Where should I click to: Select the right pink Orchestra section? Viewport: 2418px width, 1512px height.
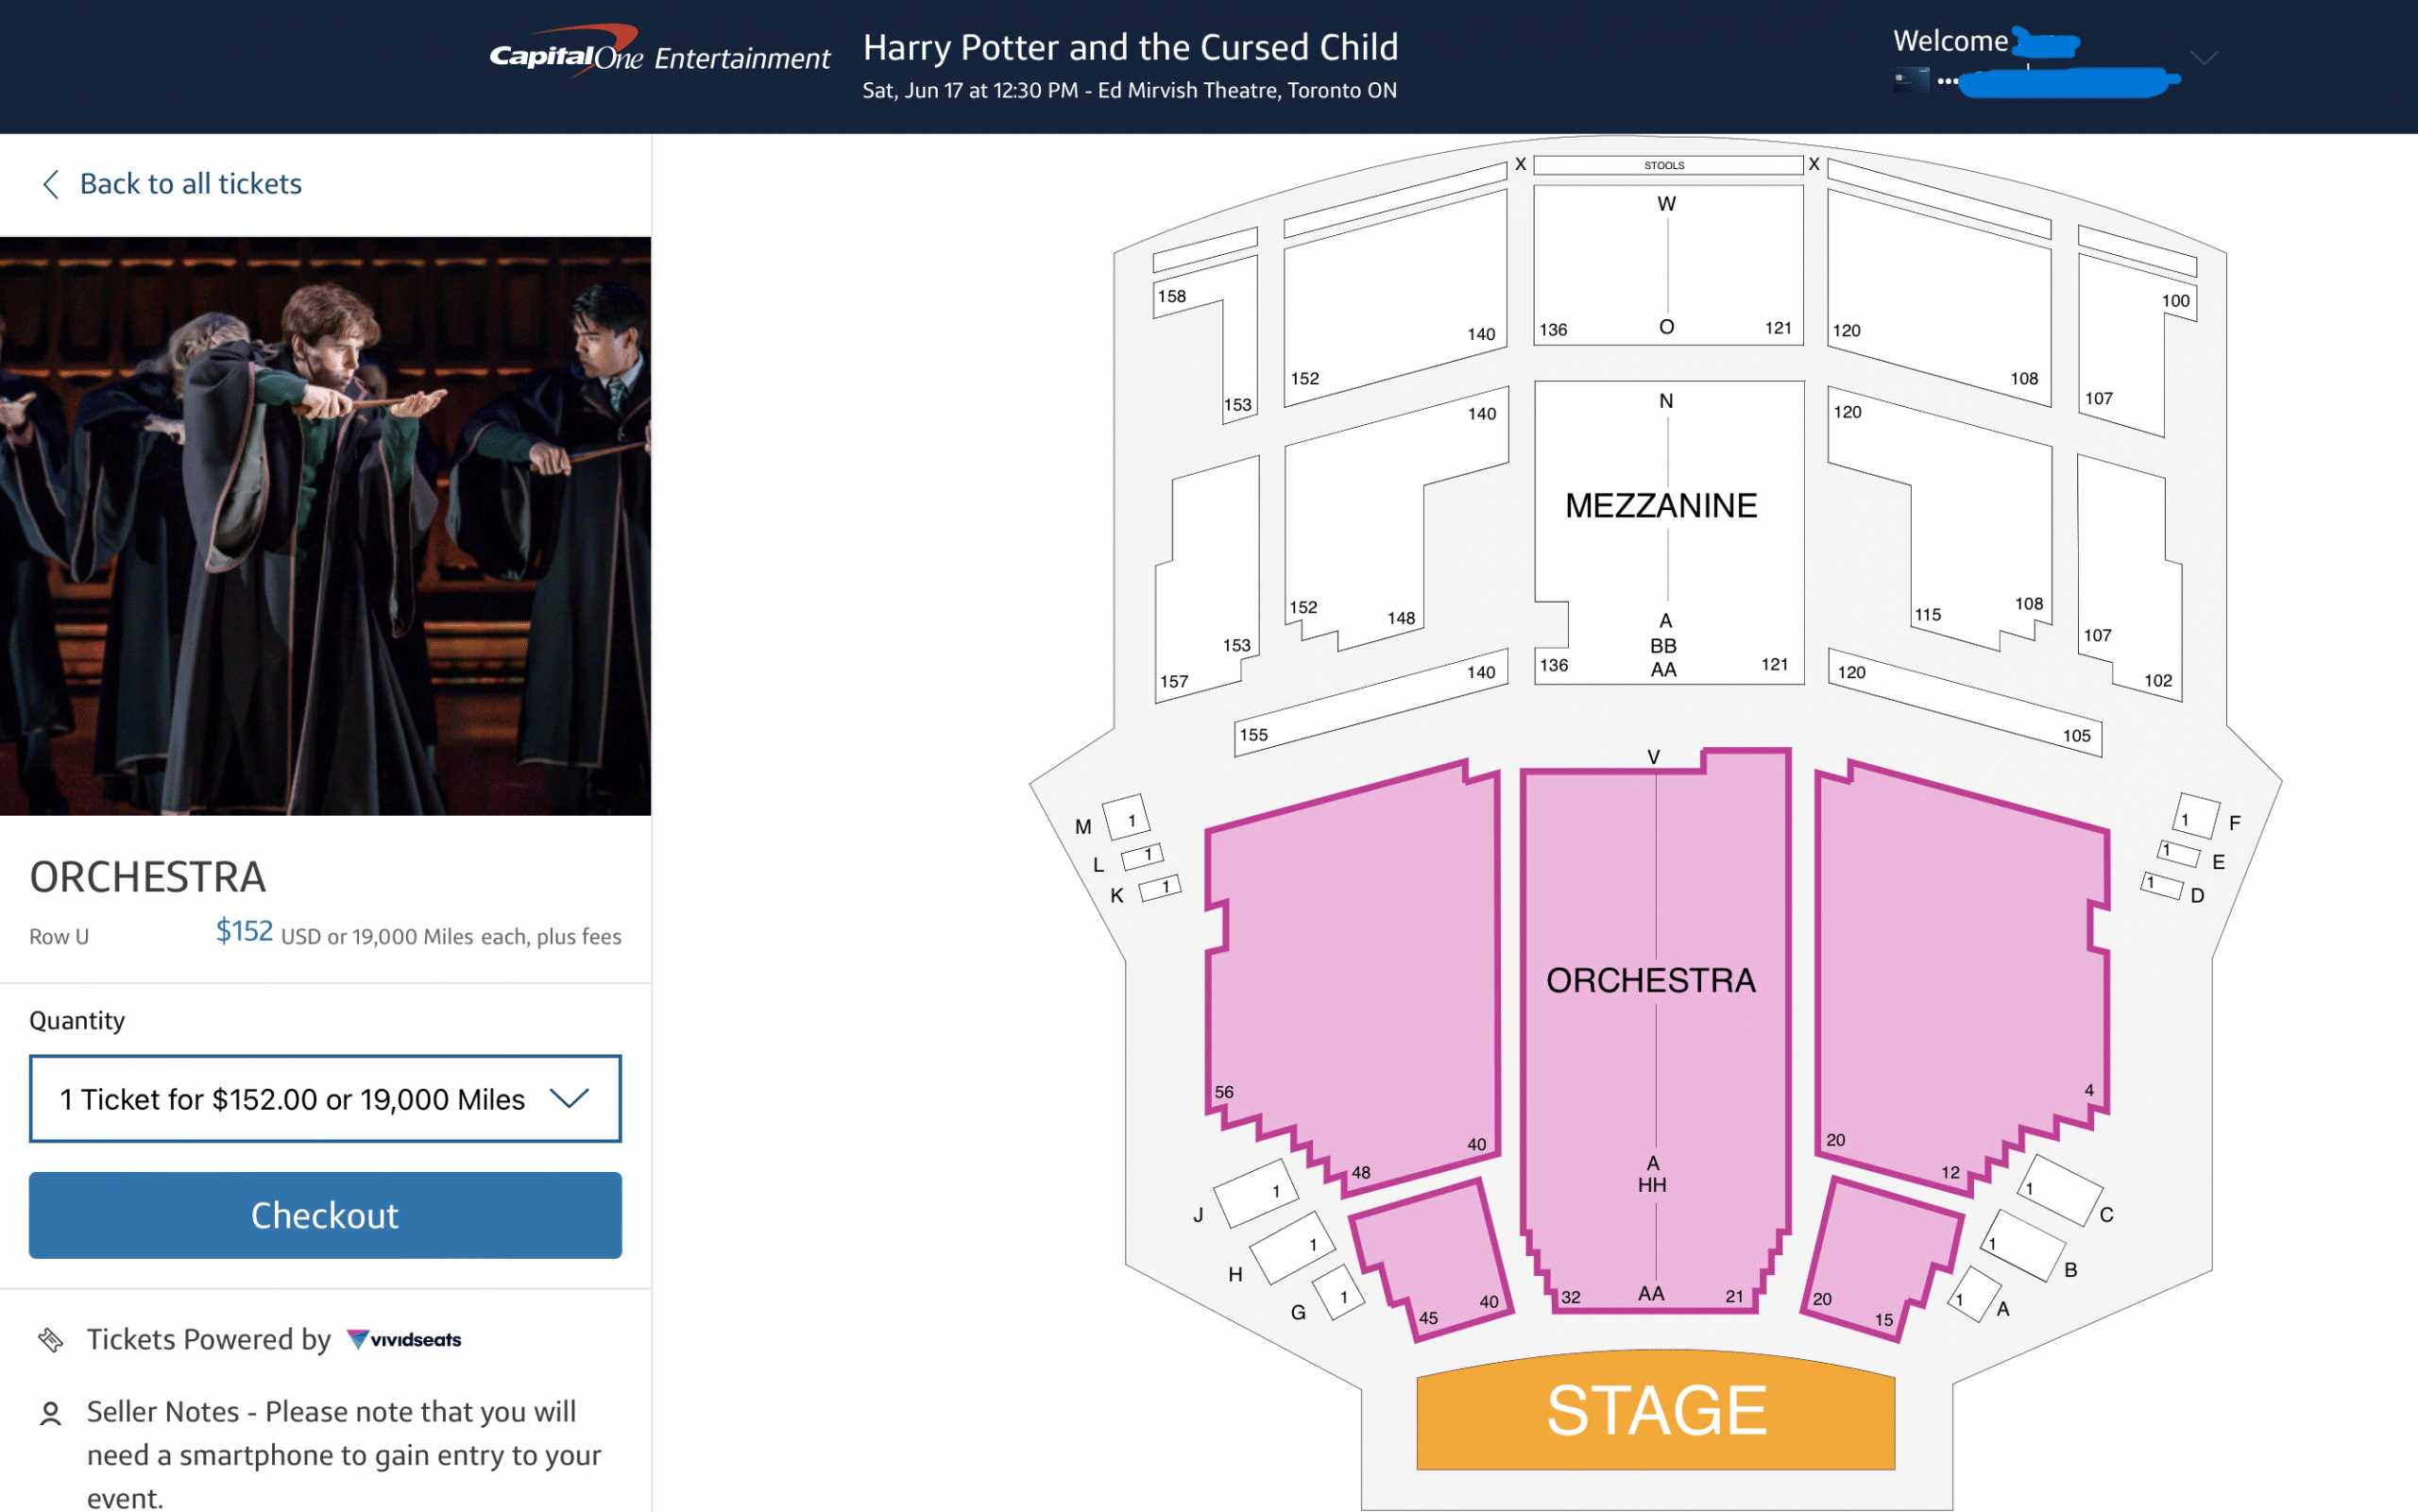(x=1960, y=980)
